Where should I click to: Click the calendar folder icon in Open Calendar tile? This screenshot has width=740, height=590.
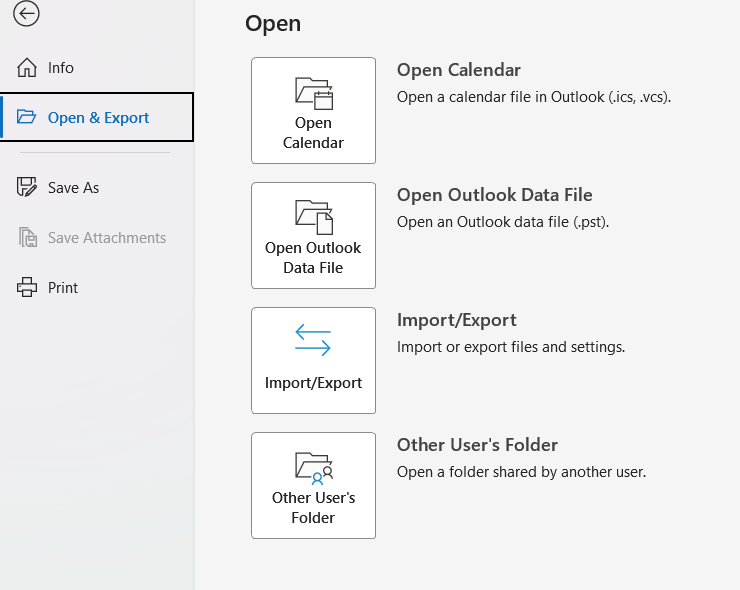314,93
